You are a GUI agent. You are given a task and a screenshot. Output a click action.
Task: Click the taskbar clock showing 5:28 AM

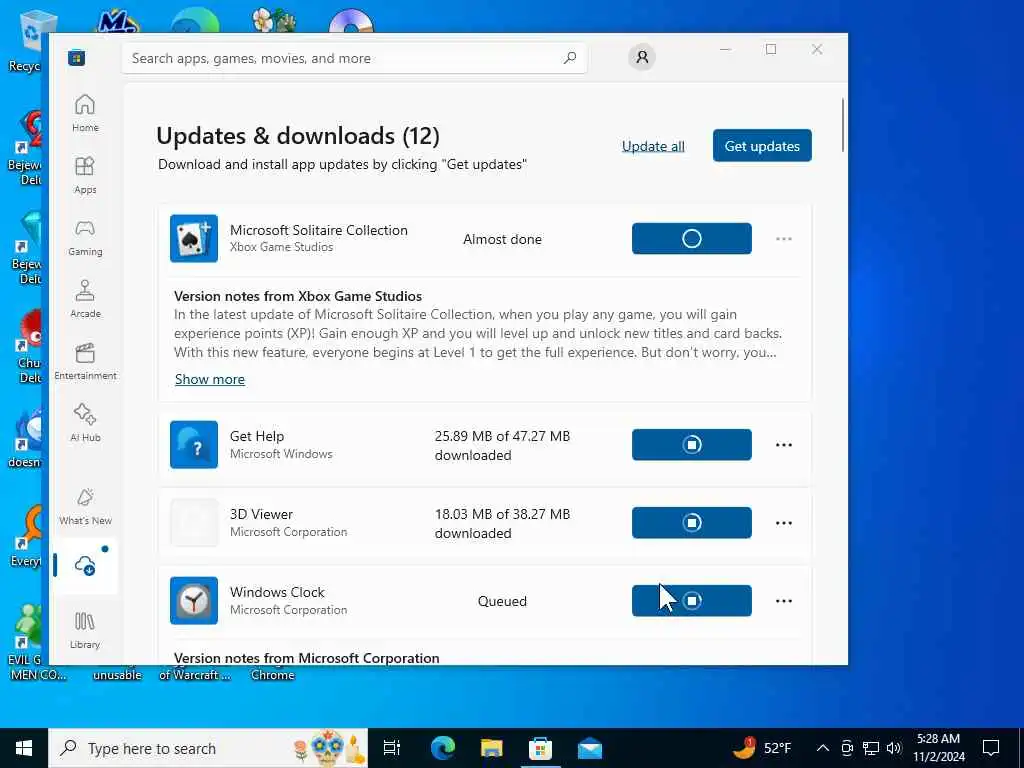pyautogui.click(x=938, y=748)
